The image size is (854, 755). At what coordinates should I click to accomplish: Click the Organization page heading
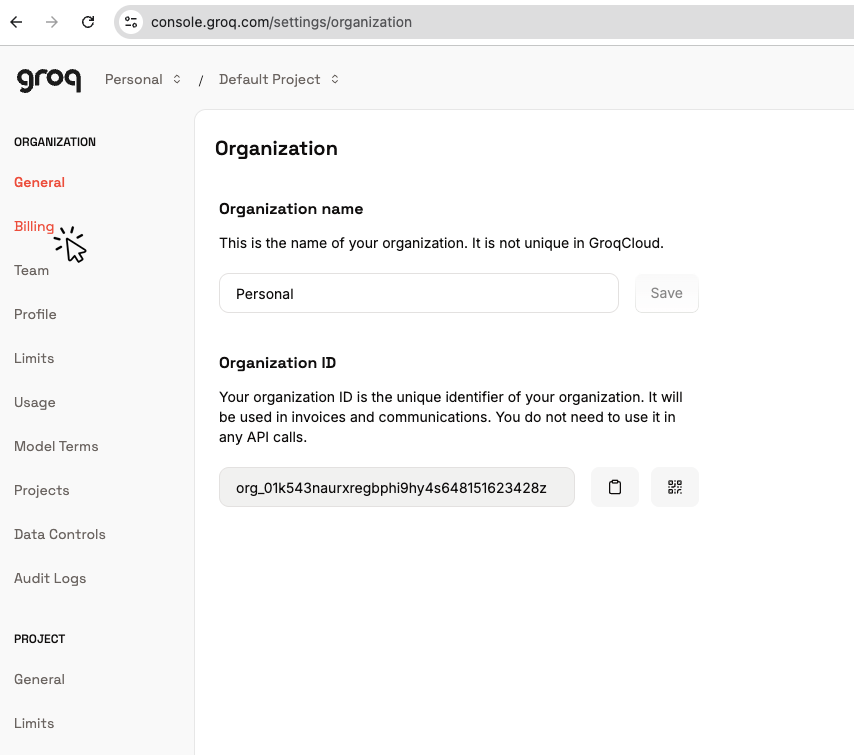click(276, 149)
